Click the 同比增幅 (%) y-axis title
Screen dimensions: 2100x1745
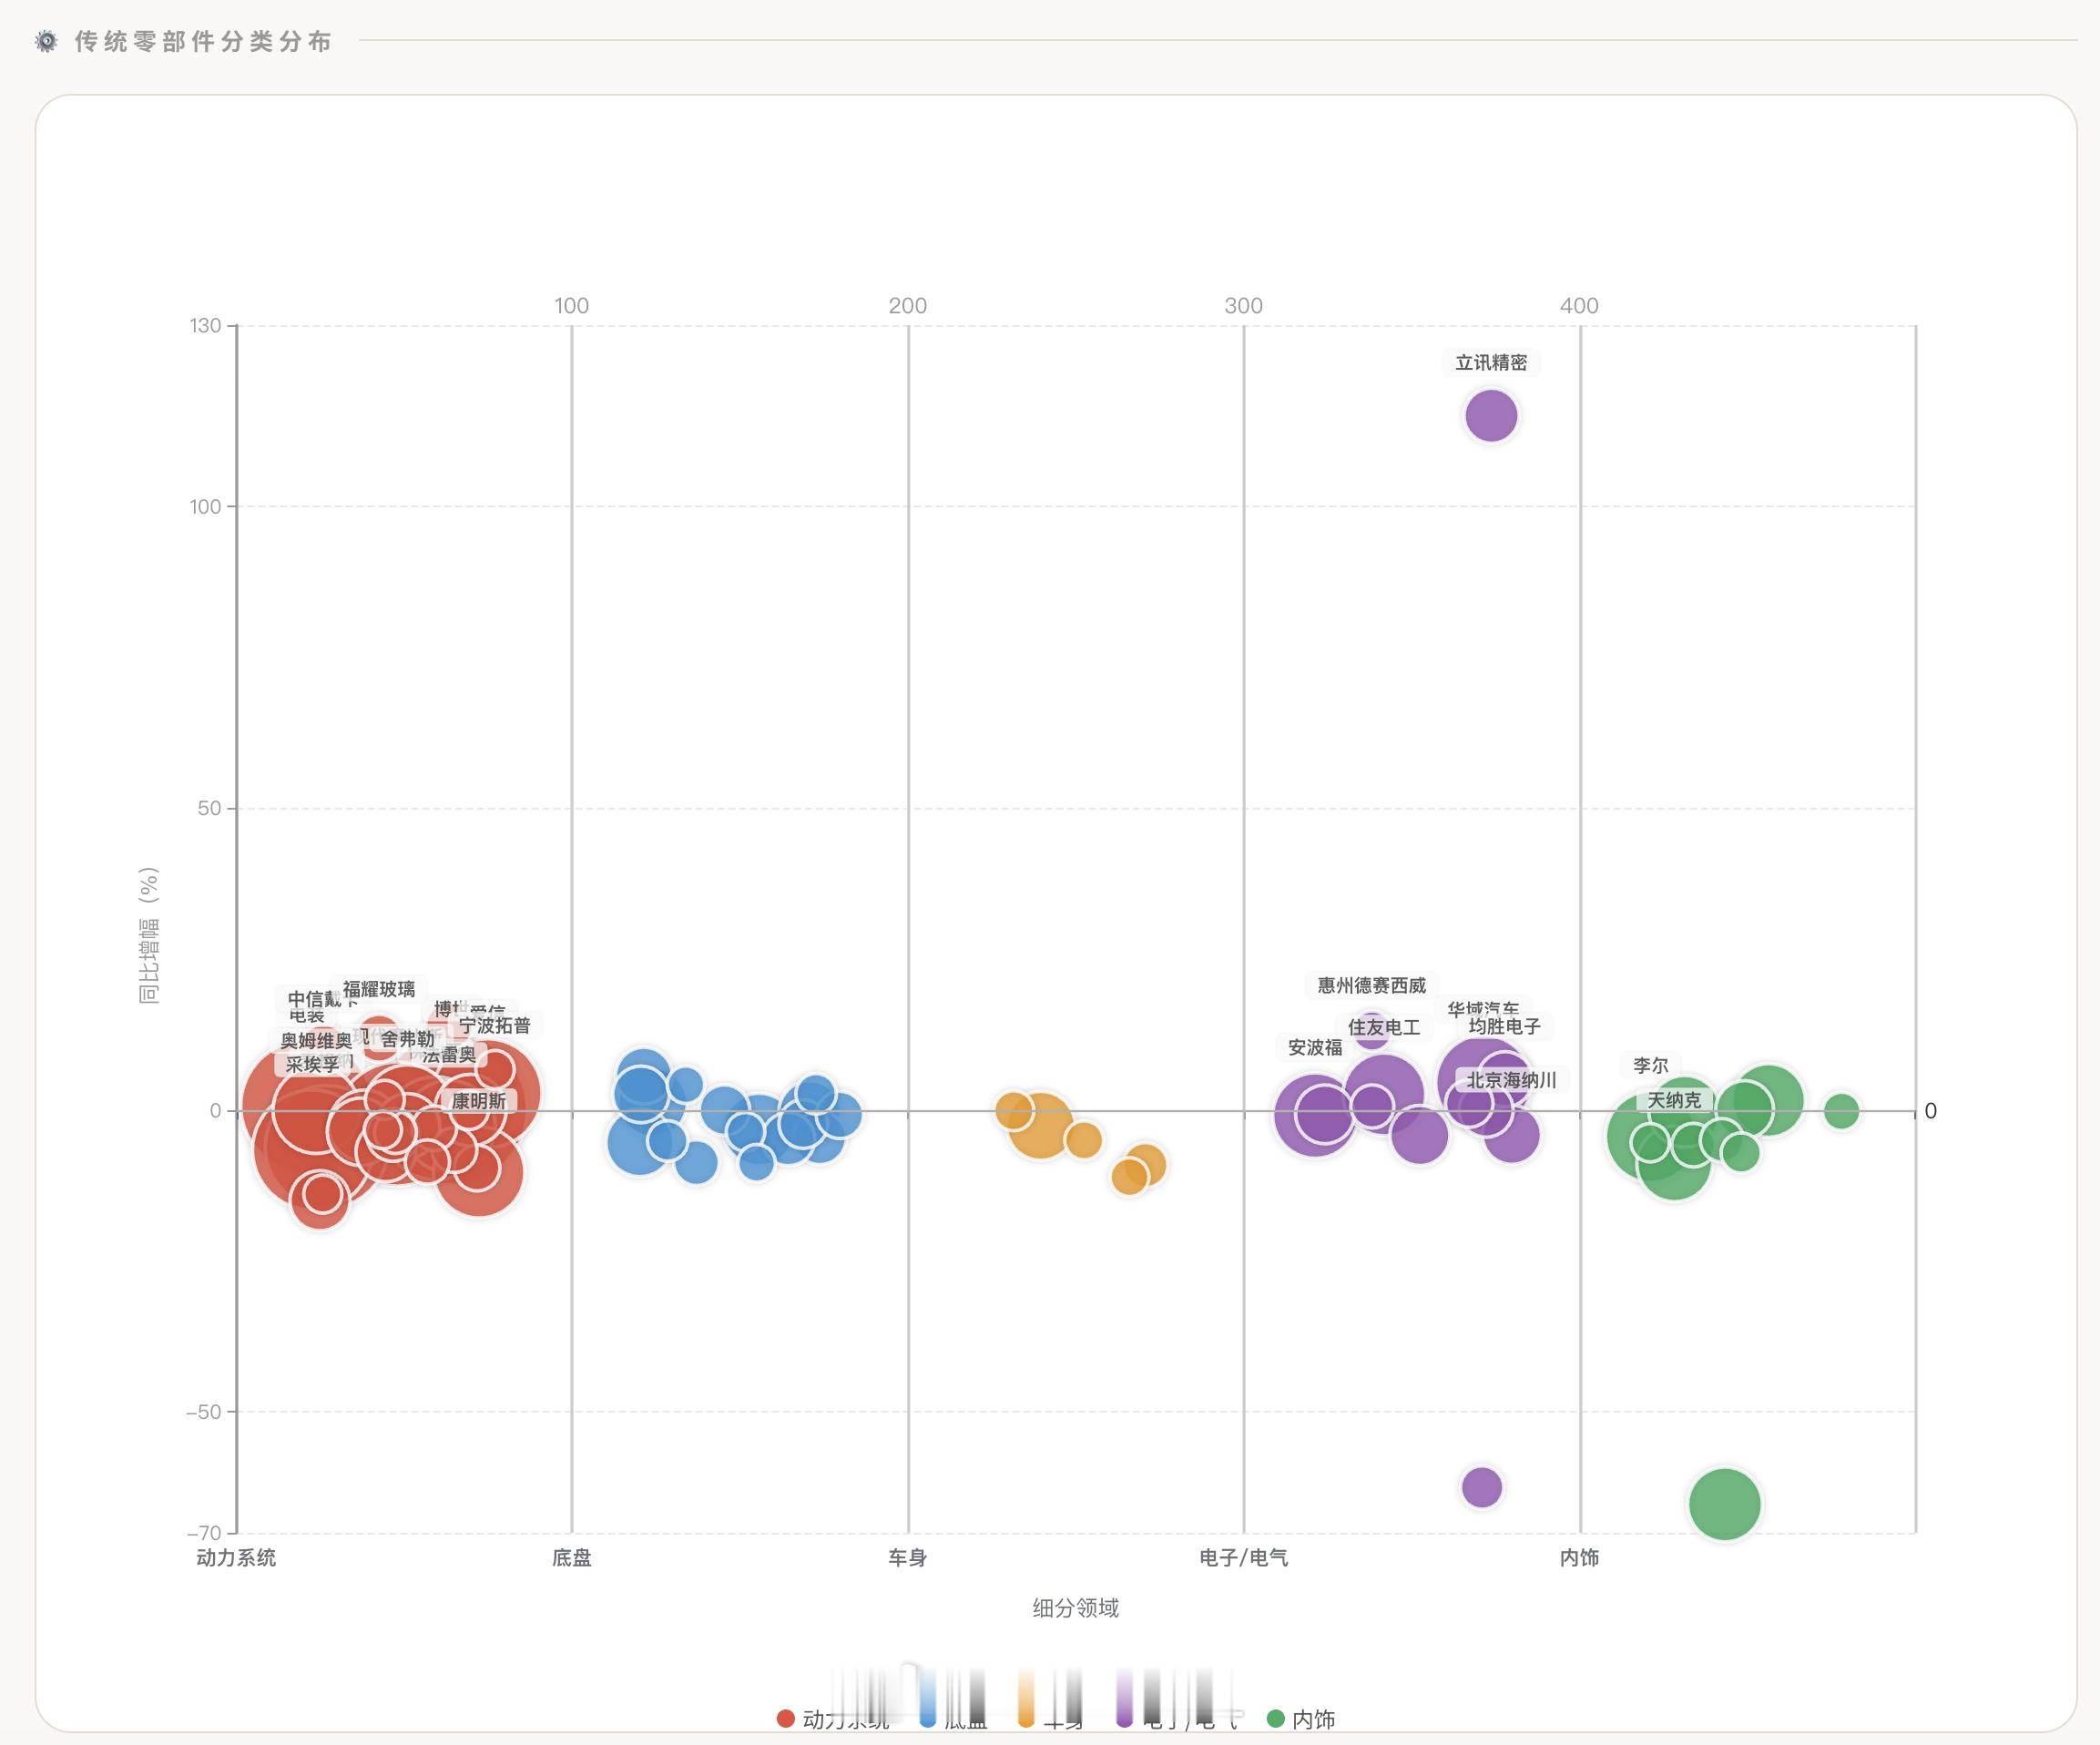(x=148, y=935)
